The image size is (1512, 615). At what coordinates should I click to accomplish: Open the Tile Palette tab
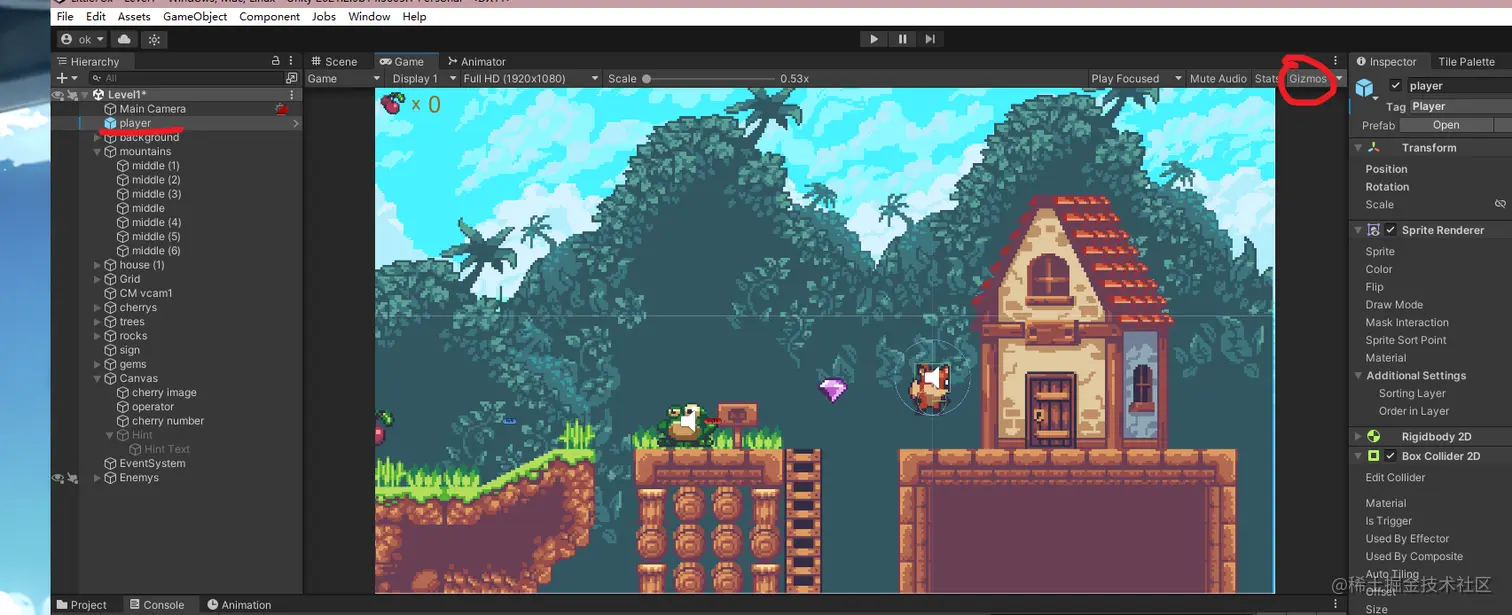1466,61
